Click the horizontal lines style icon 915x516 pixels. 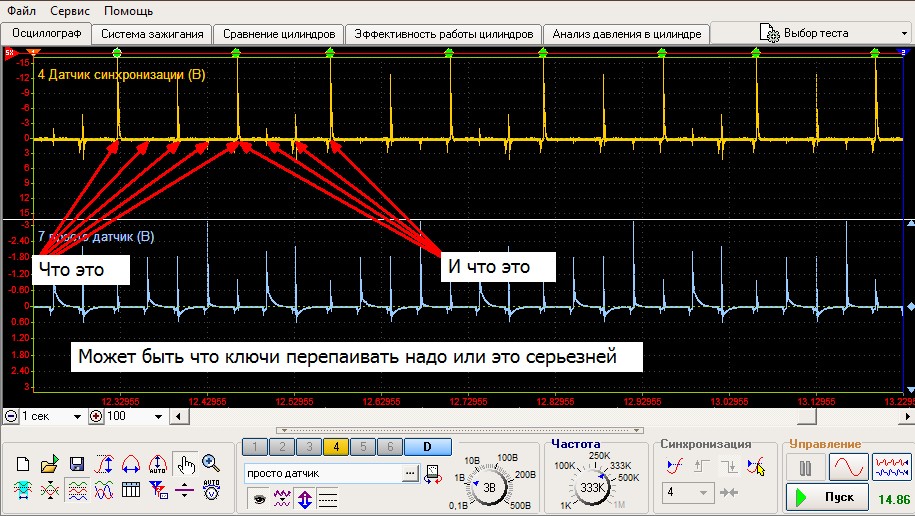coord(328,499)
